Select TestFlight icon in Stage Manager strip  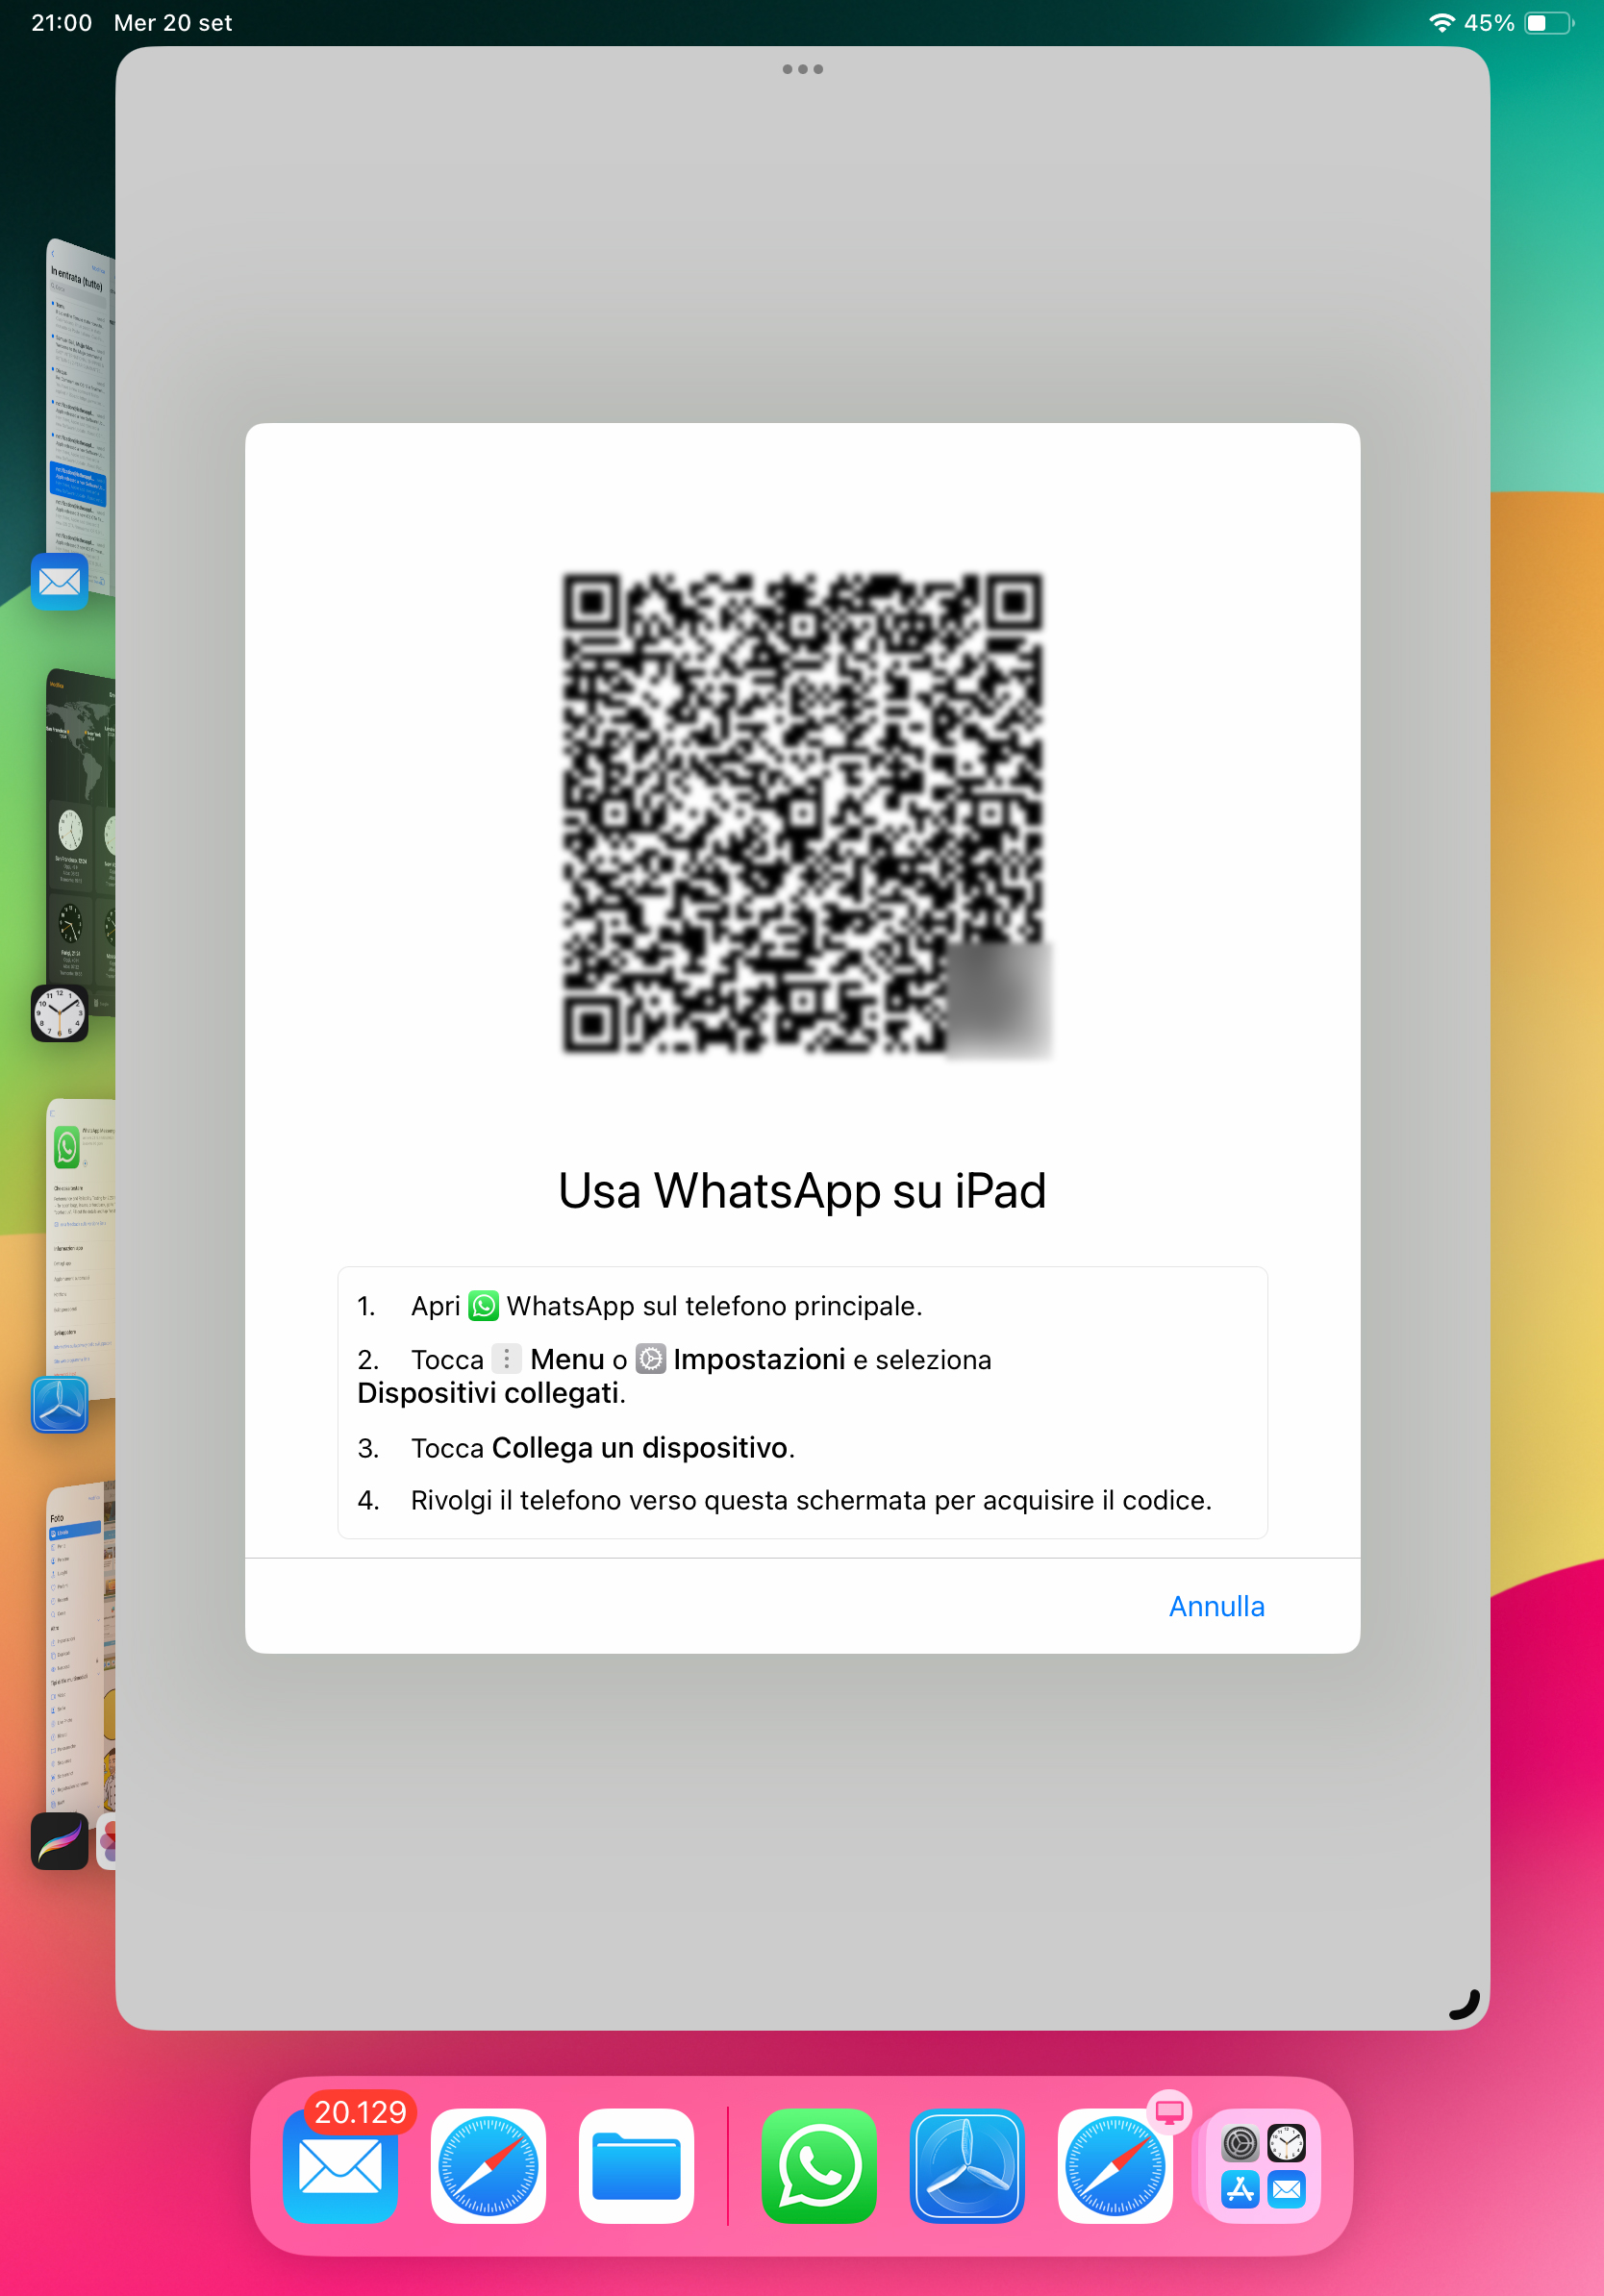[59, 1404]
